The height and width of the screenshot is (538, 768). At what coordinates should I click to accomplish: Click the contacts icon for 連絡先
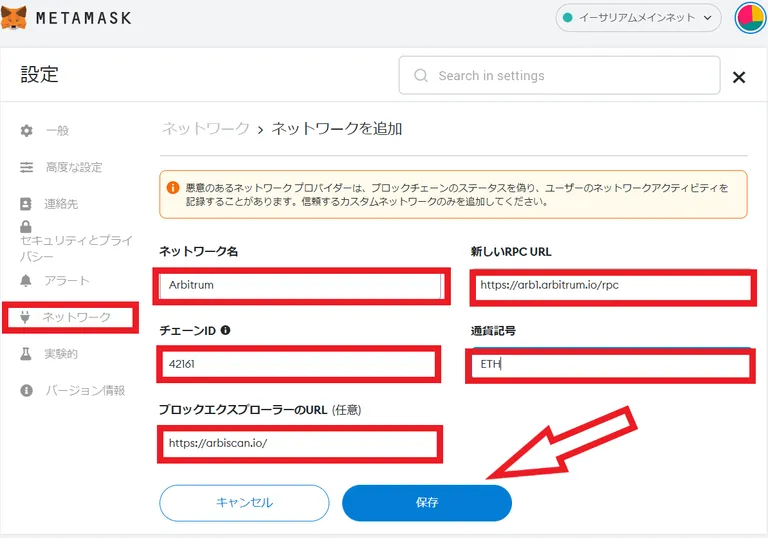(x=25, y=204)
